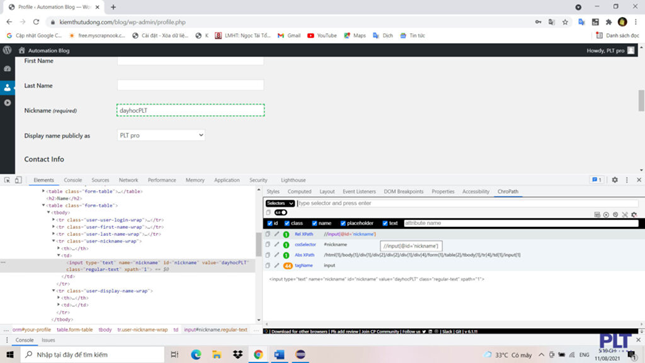The image size is (645, 363).
Task: Edit the cssSelector with pencil icon
Action: pos(276,244)
